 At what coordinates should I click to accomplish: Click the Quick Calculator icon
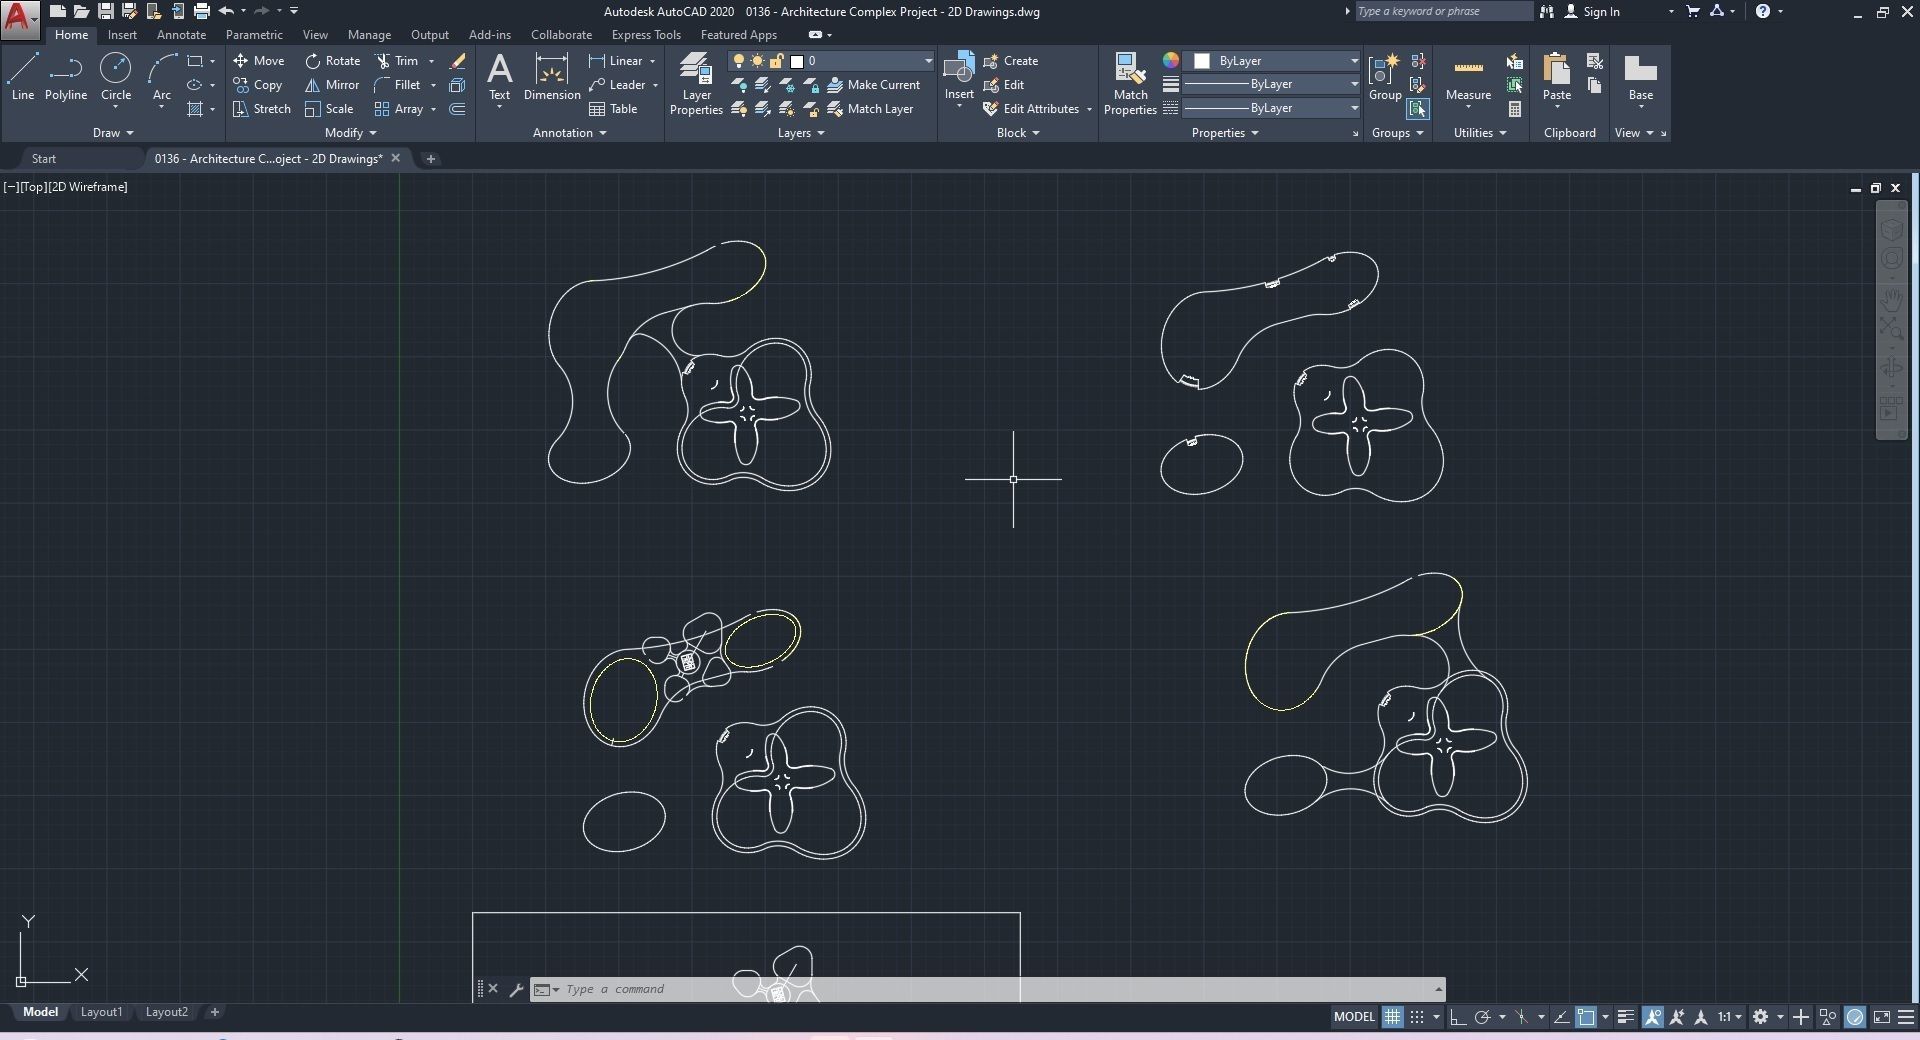coord(1515,109)
